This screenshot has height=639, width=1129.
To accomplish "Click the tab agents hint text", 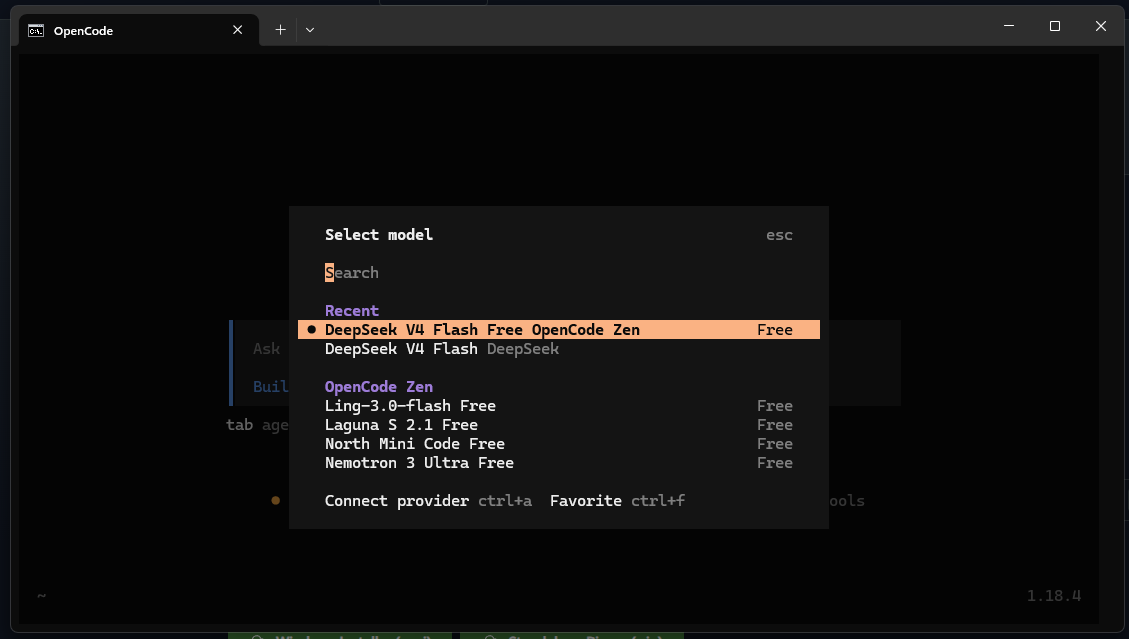I will (x=257, y=425).
